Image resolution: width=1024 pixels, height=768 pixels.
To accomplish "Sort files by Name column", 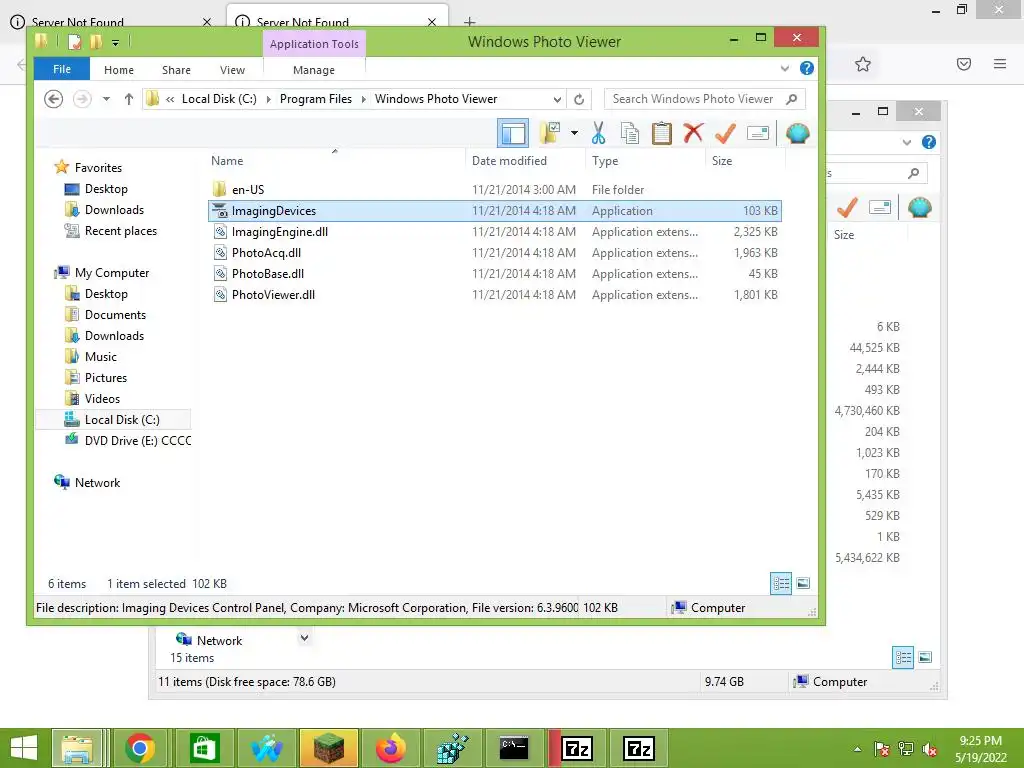I will coord(227,161).
